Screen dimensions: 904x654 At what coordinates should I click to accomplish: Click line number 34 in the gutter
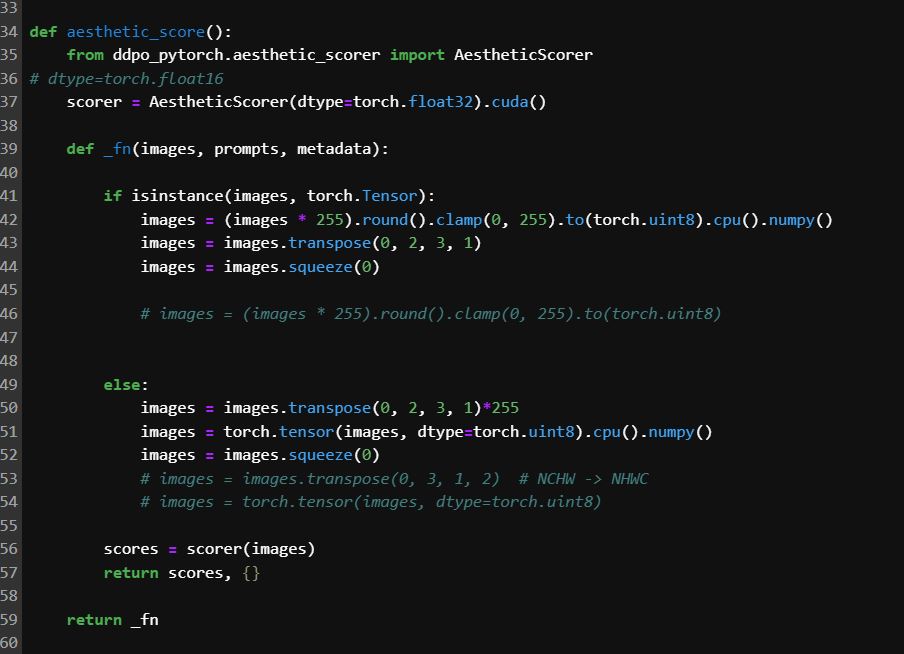[10, 31]
